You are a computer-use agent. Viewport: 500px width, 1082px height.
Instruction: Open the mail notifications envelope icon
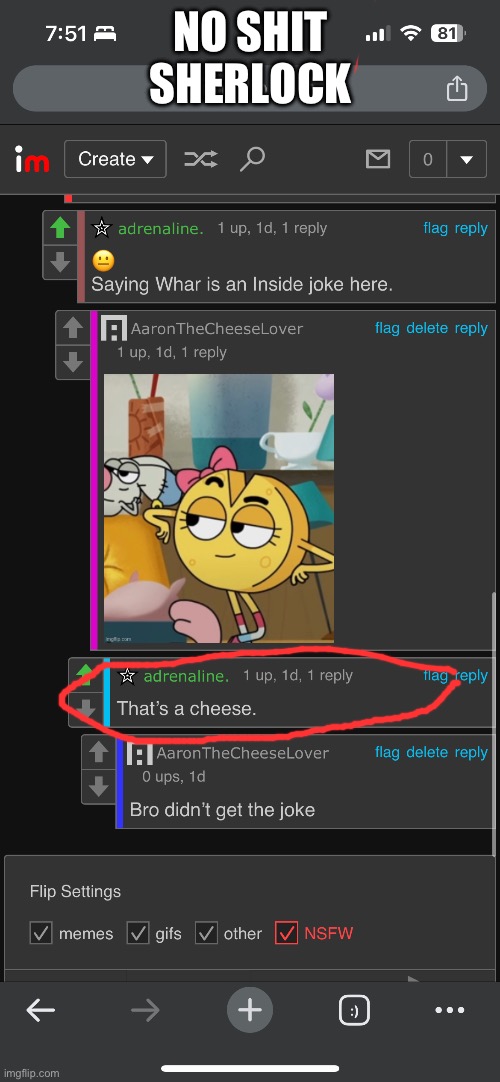(x=377, y=159)
